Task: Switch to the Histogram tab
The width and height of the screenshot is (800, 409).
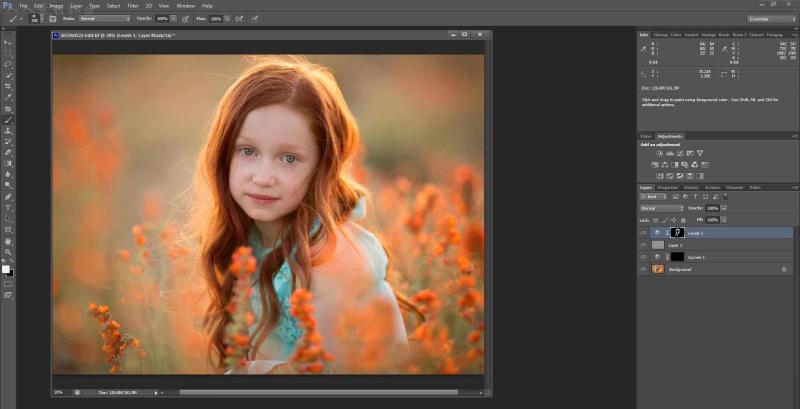Action: [661, 35]
